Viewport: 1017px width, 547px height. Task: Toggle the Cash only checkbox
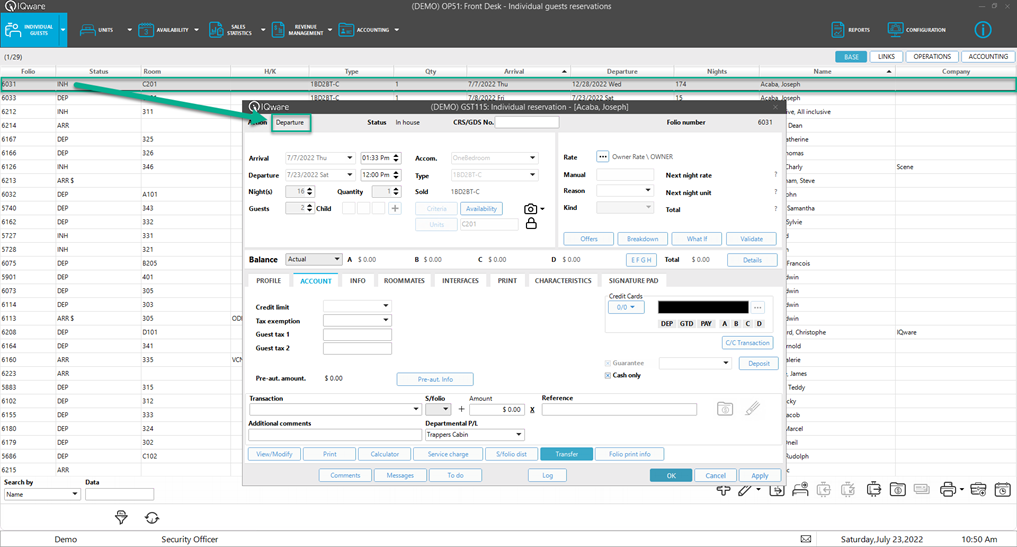(x=608, y=376)
